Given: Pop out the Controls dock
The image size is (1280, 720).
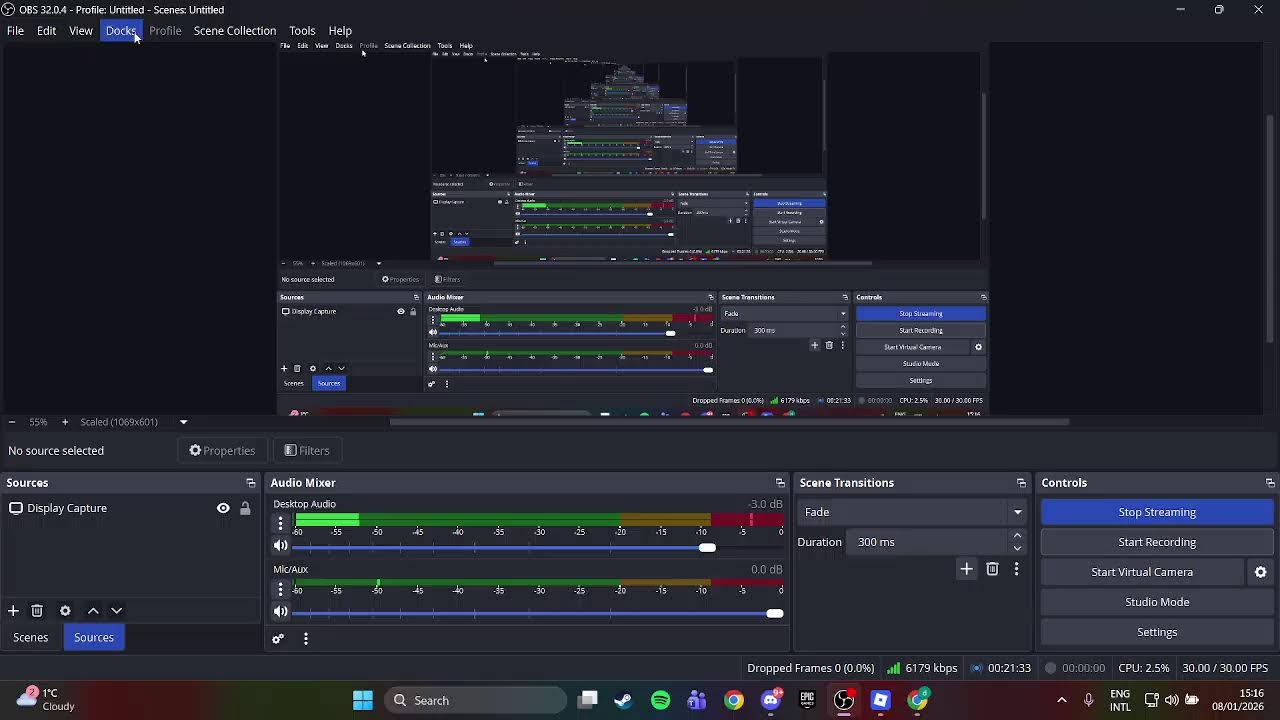Looking at the screenshot, I should pyautogui.click(x=1270, y=483).
